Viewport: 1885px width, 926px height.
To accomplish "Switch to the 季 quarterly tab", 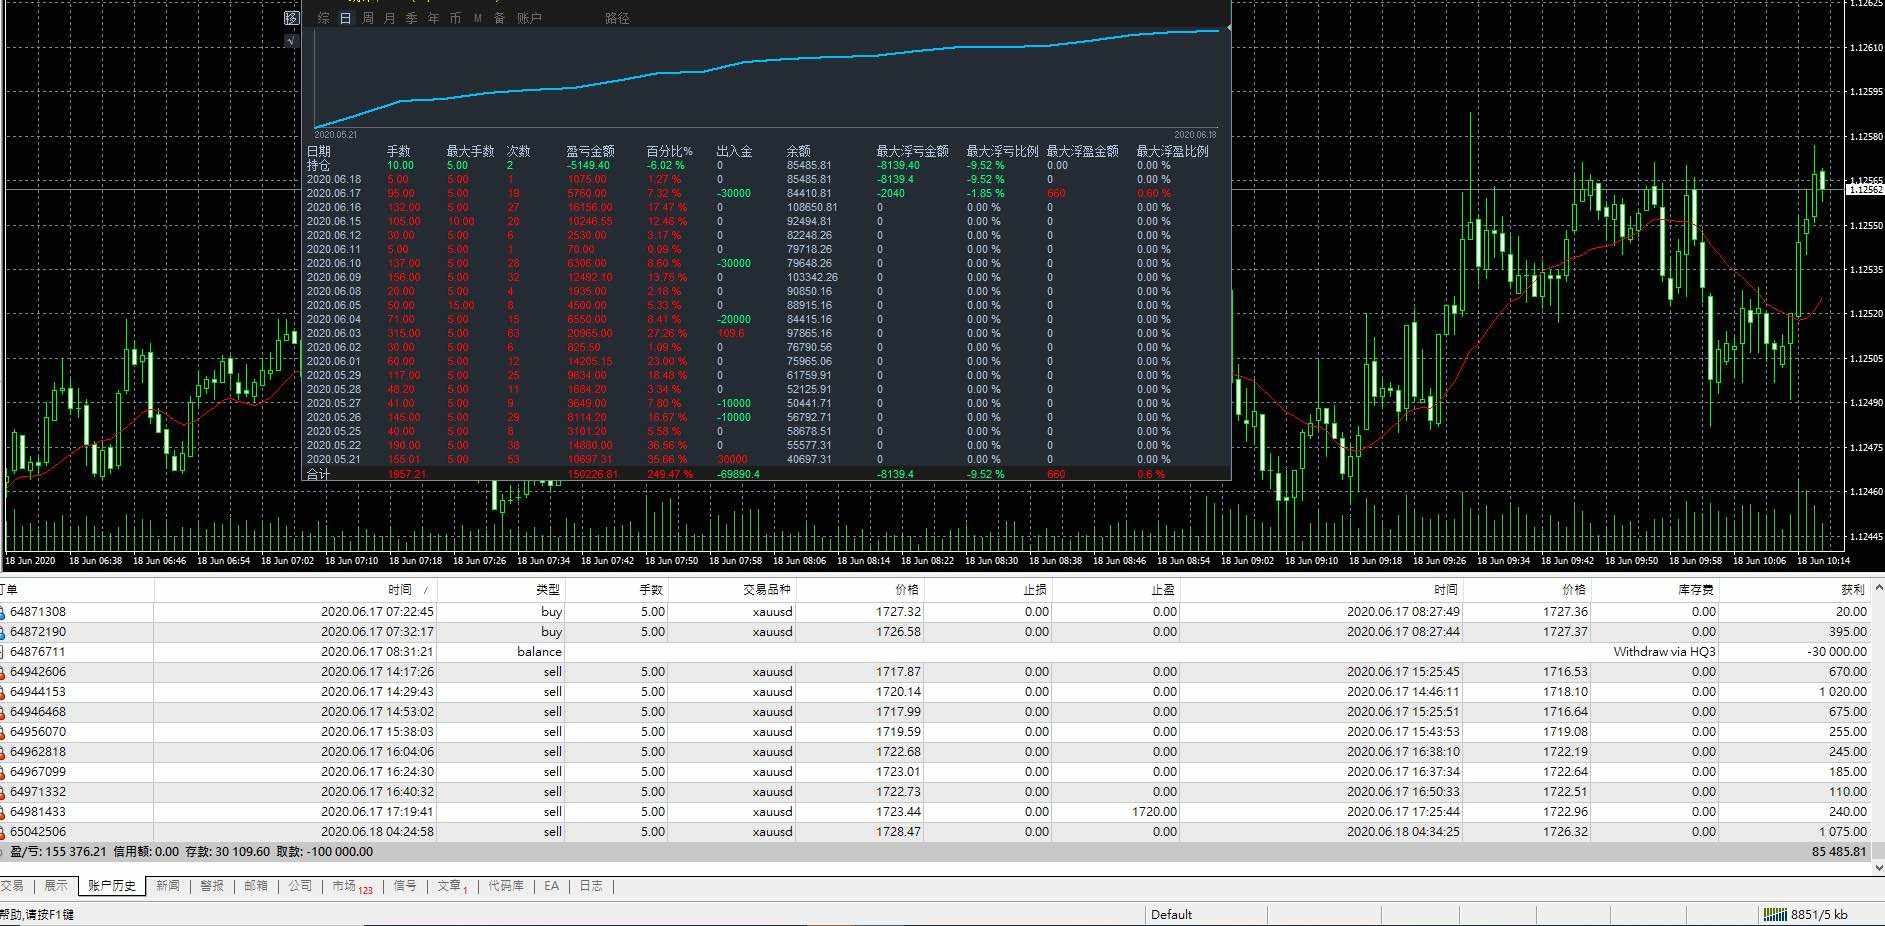I will [x=411, y=18].
